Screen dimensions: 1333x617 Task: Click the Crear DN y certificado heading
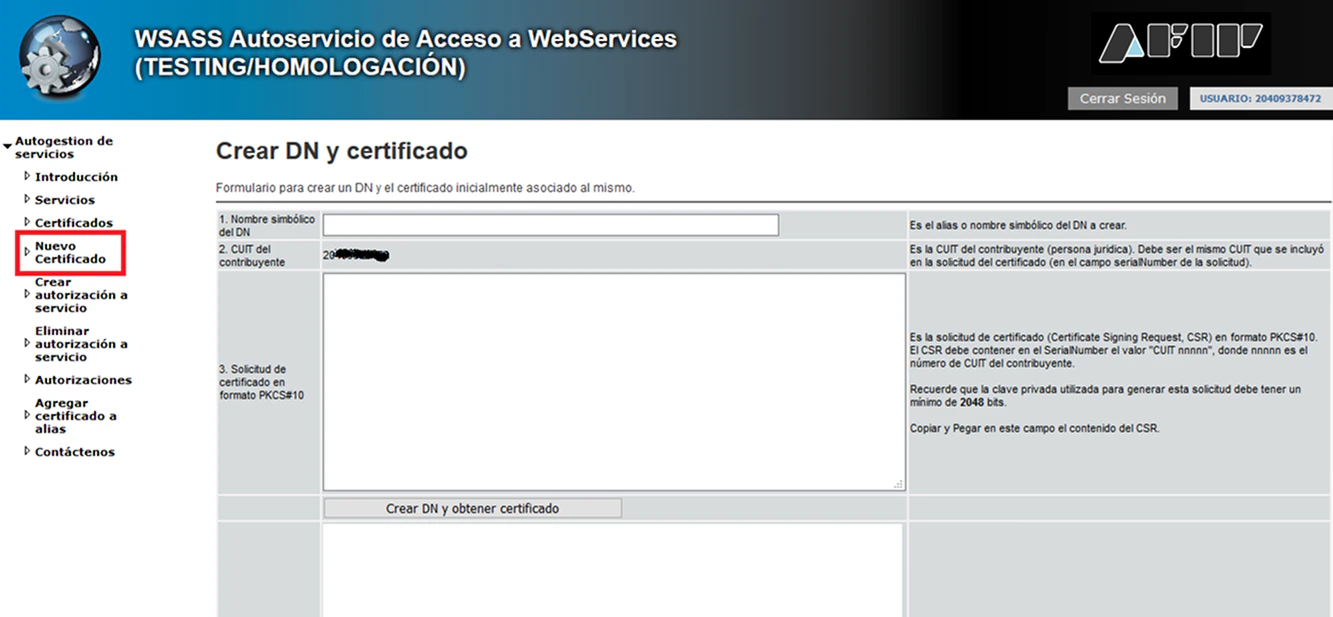tap(342, 152)
